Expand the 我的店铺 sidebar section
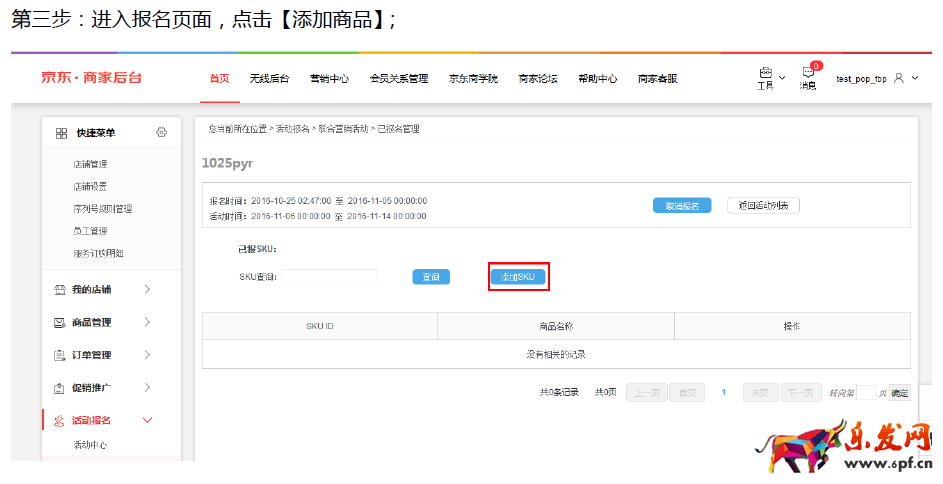Screen dimensions: 943x484 tap(147, 290)
